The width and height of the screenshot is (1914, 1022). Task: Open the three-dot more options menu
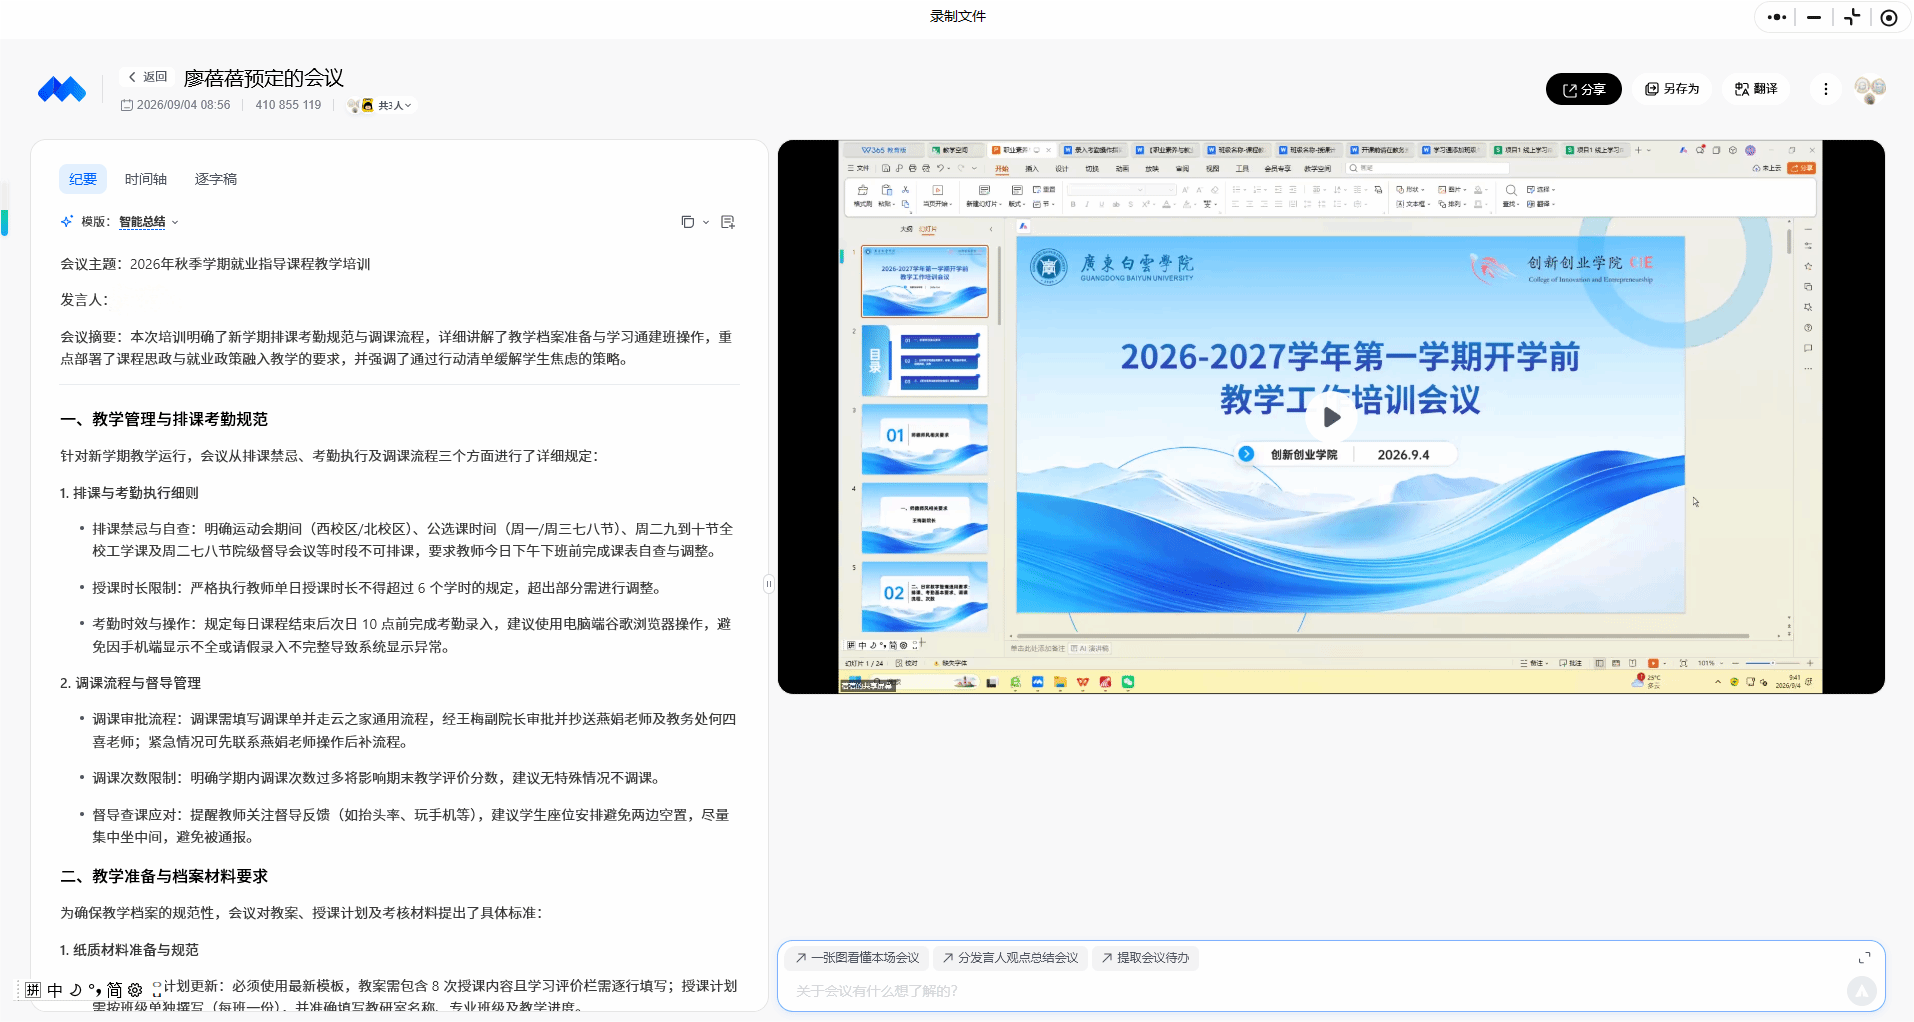click(x=1826, y=89)
